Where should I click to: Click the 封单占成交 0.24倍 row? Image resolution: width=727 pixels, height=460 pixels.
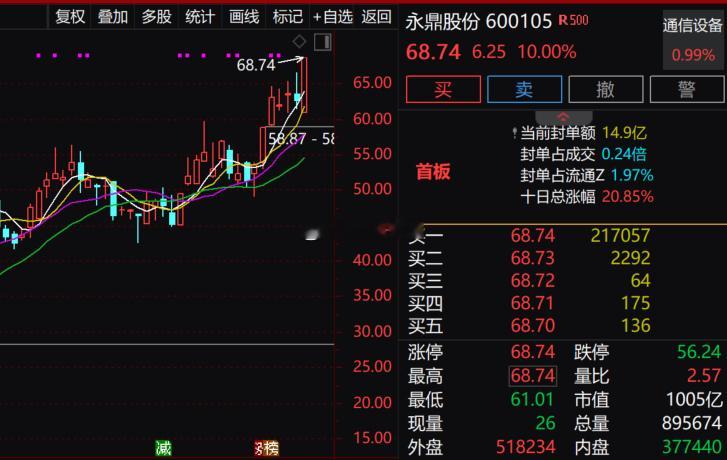(x=583, y=154)
